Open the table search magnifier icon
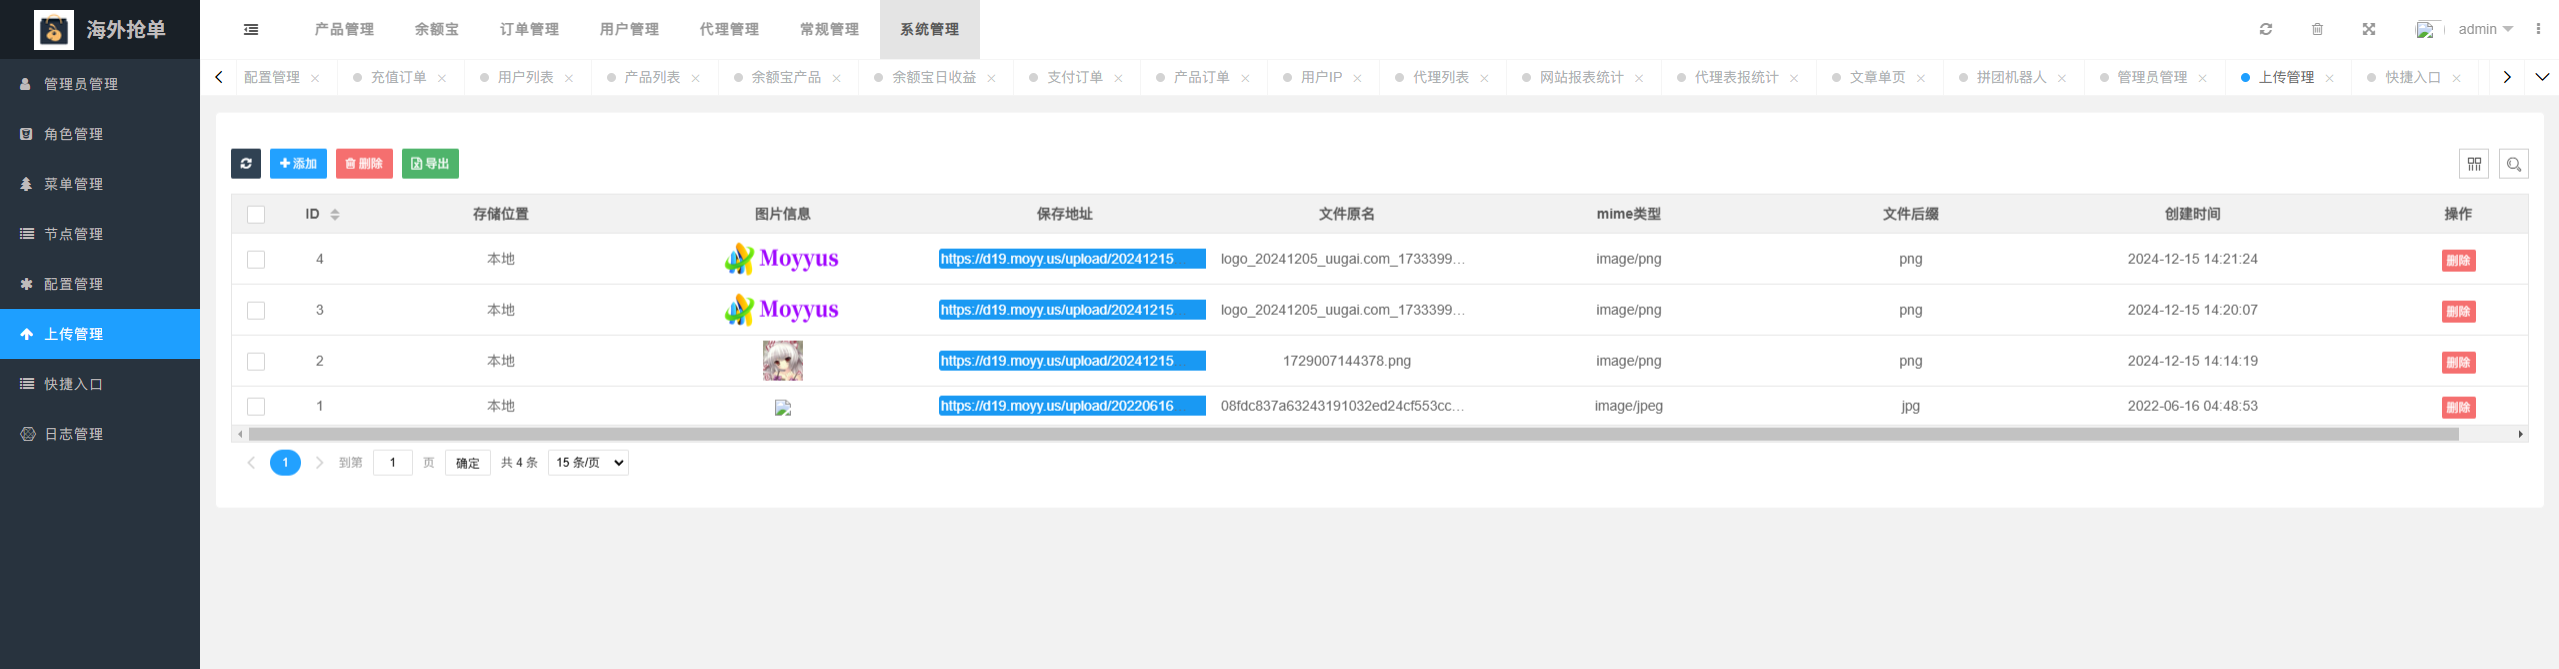2559x669 pixels. point(2513,164)
